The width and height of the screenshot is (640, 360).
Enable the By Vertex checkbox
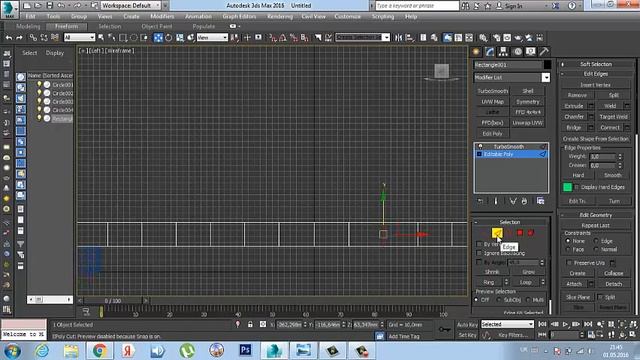pos(479,244)
